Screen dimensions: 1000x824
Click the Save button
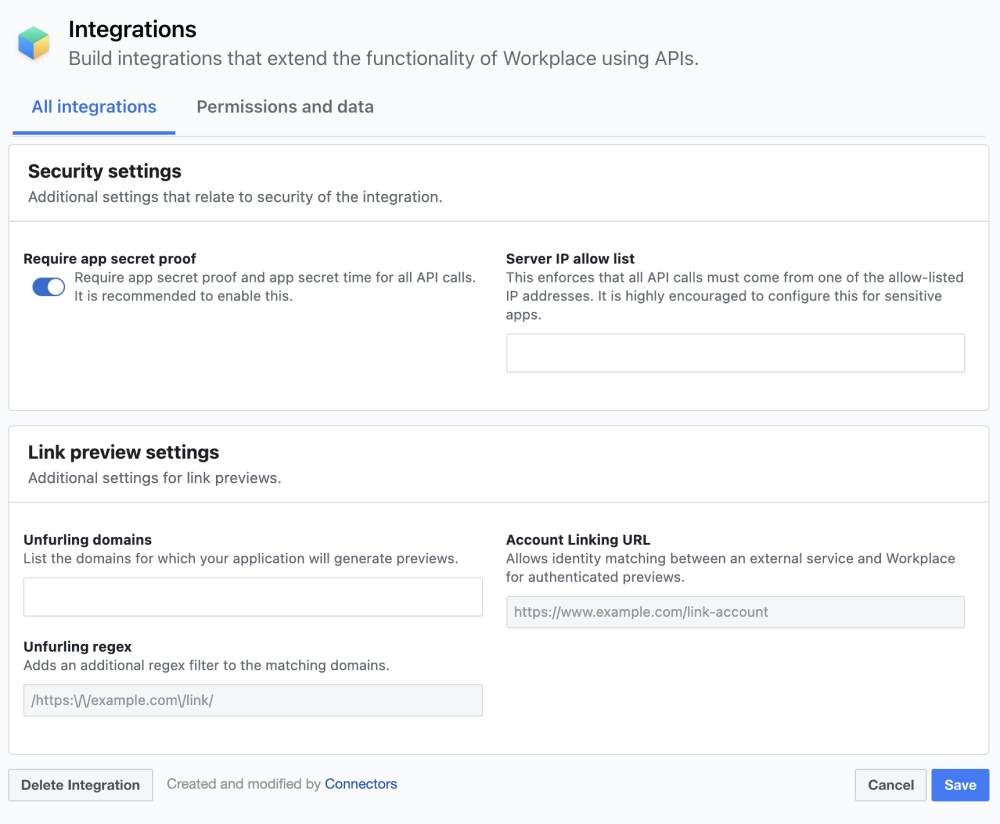959,785
